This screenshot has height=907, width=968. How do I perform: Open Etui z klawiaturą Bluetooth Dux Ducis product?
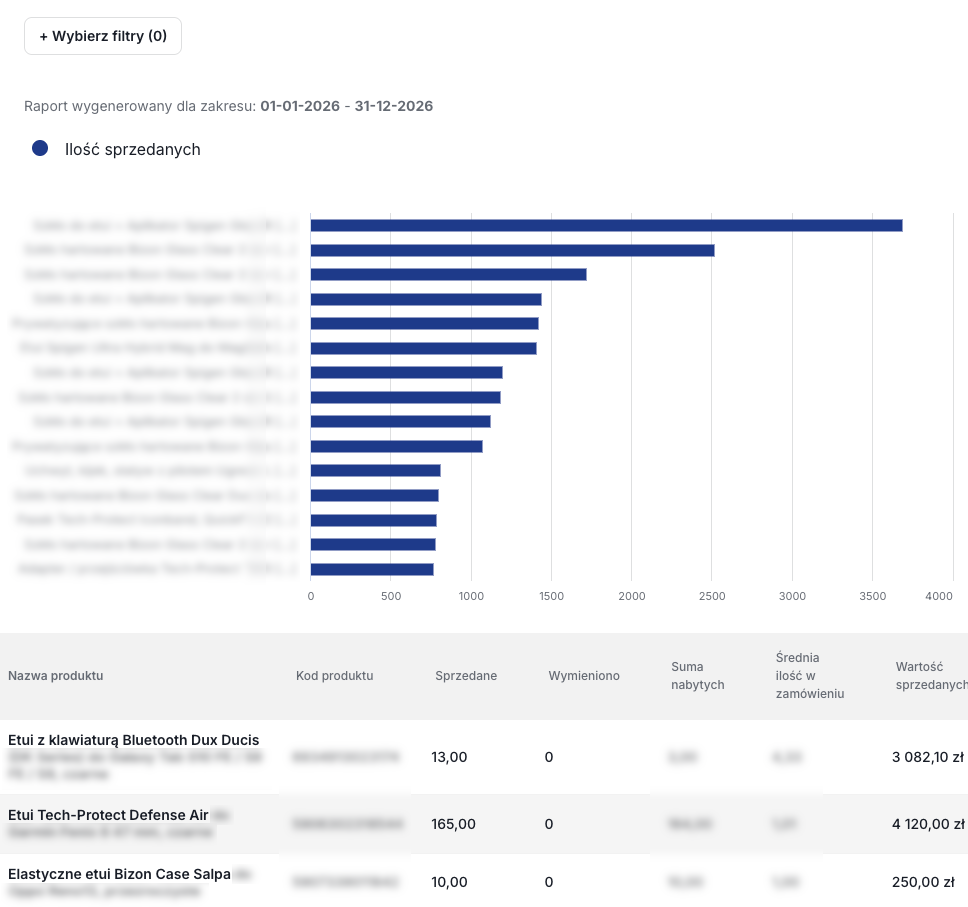133,740
